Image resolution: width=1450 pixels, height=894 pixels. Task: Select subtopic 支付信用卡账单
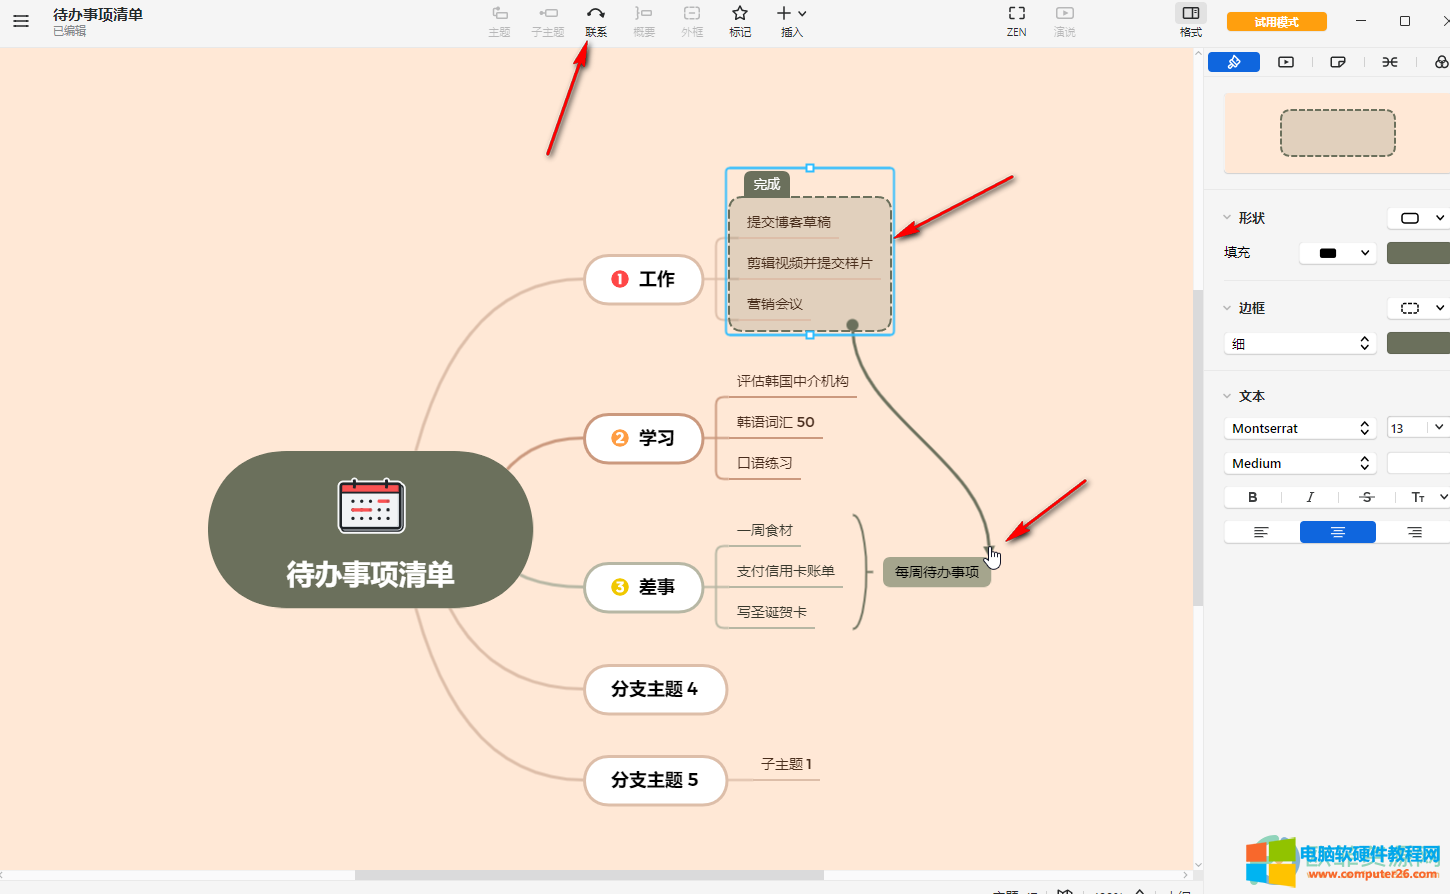(x=786, y=571)
